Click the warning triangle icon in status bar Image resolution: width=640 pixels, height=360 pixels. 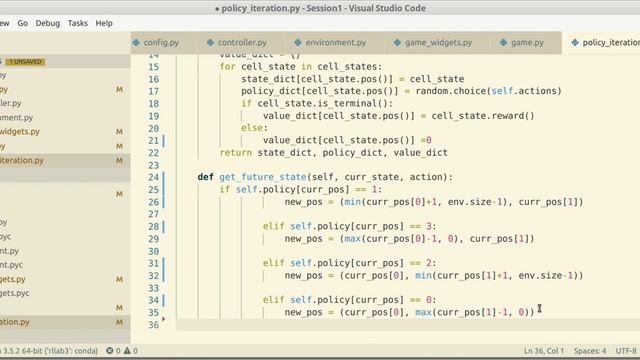click(127, 351)
